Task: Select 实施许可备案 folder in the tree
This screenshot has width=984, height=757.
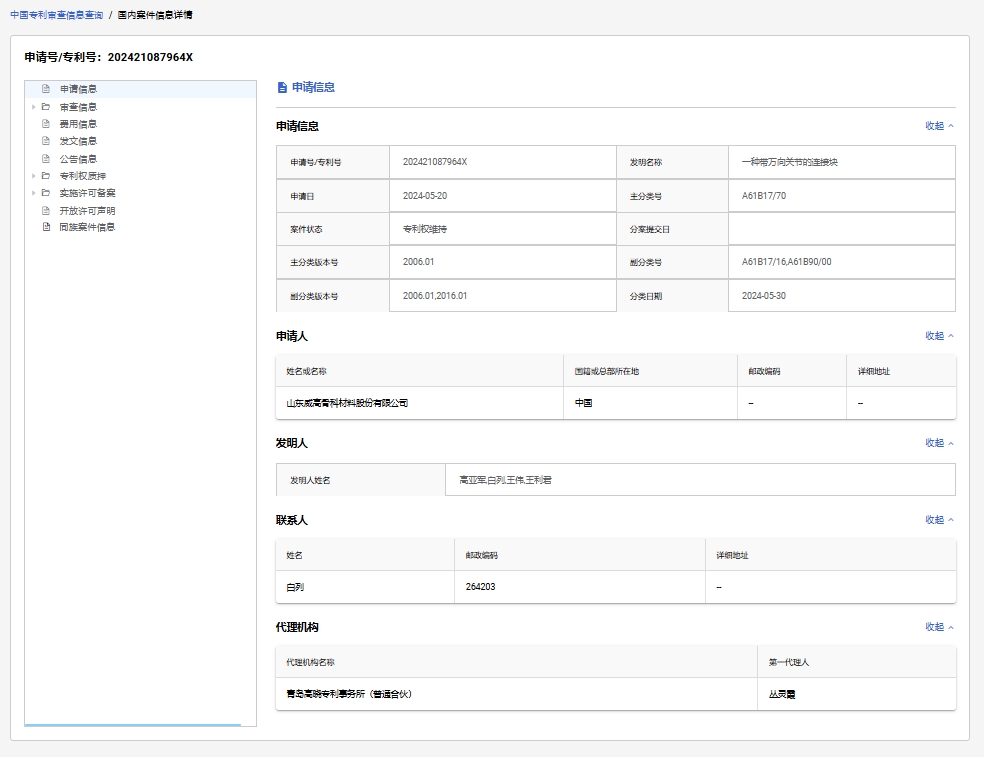Action: [87, 193]
